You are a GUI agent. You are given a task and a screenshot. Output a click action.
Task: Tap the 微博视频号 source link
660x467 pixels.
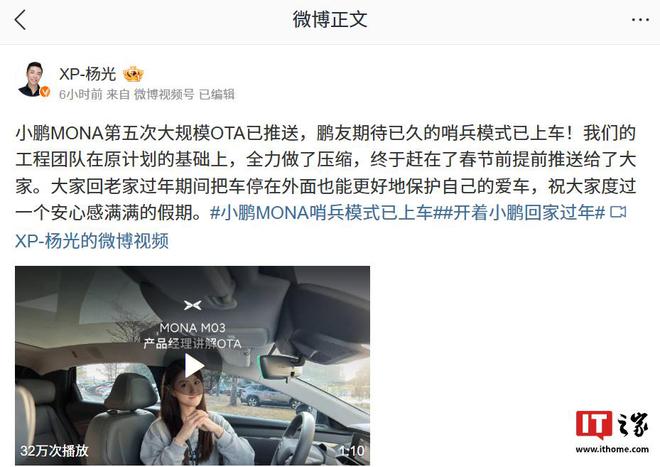tap(164, 94)
